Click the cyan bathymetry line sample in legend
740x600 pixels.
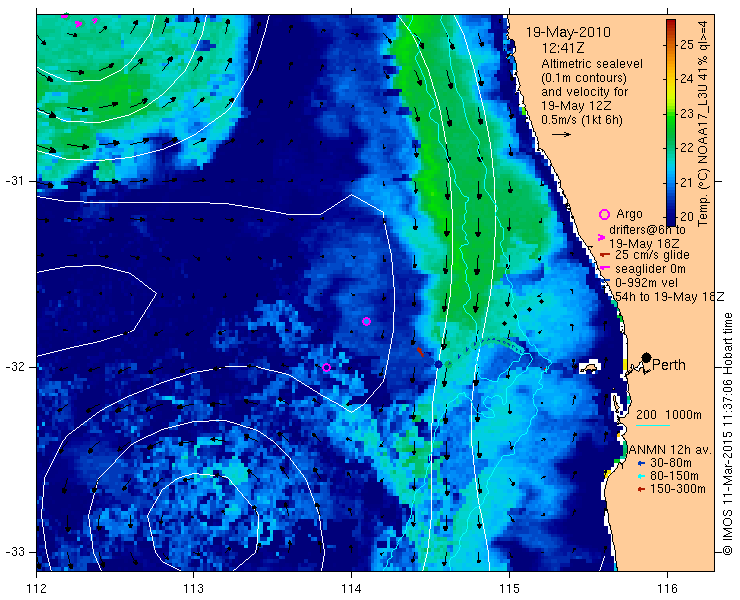(653, 426)
